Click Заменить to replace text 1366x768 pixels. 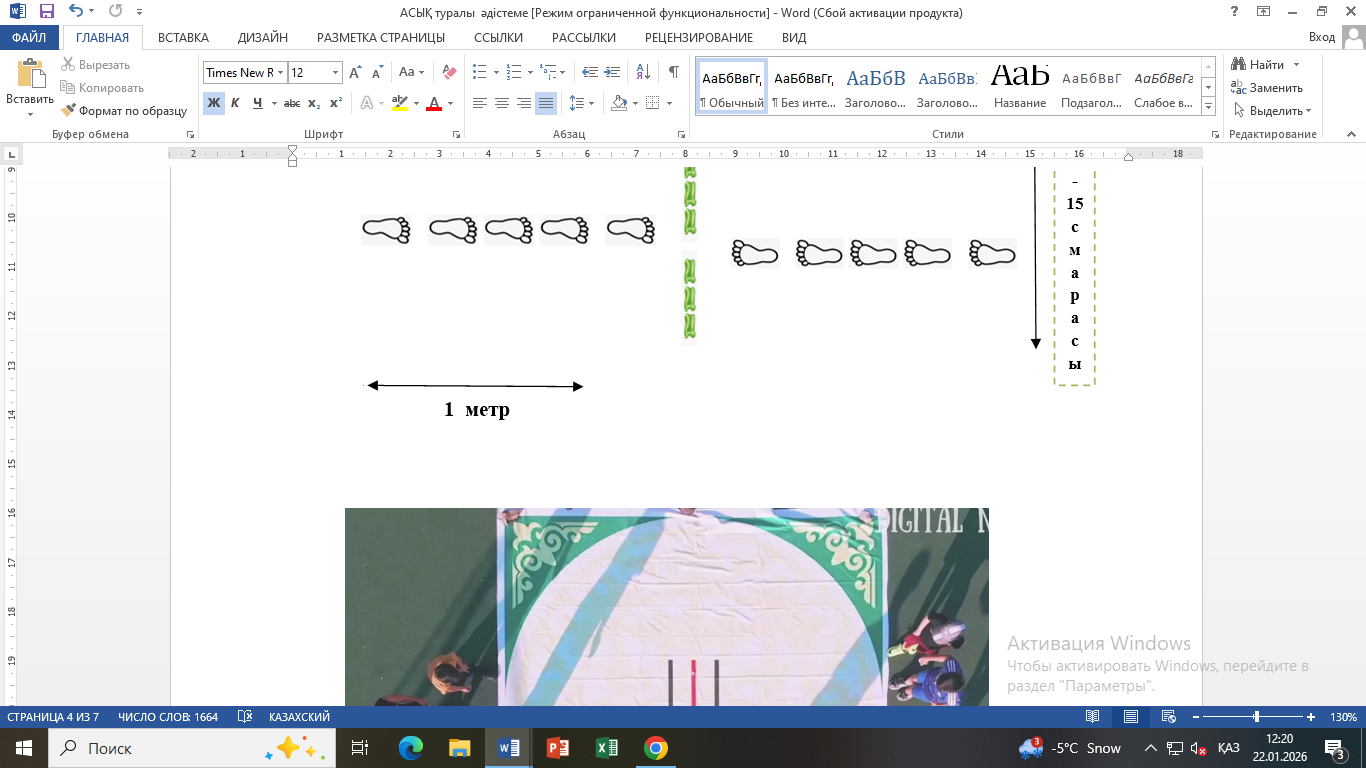point(1268,88)
